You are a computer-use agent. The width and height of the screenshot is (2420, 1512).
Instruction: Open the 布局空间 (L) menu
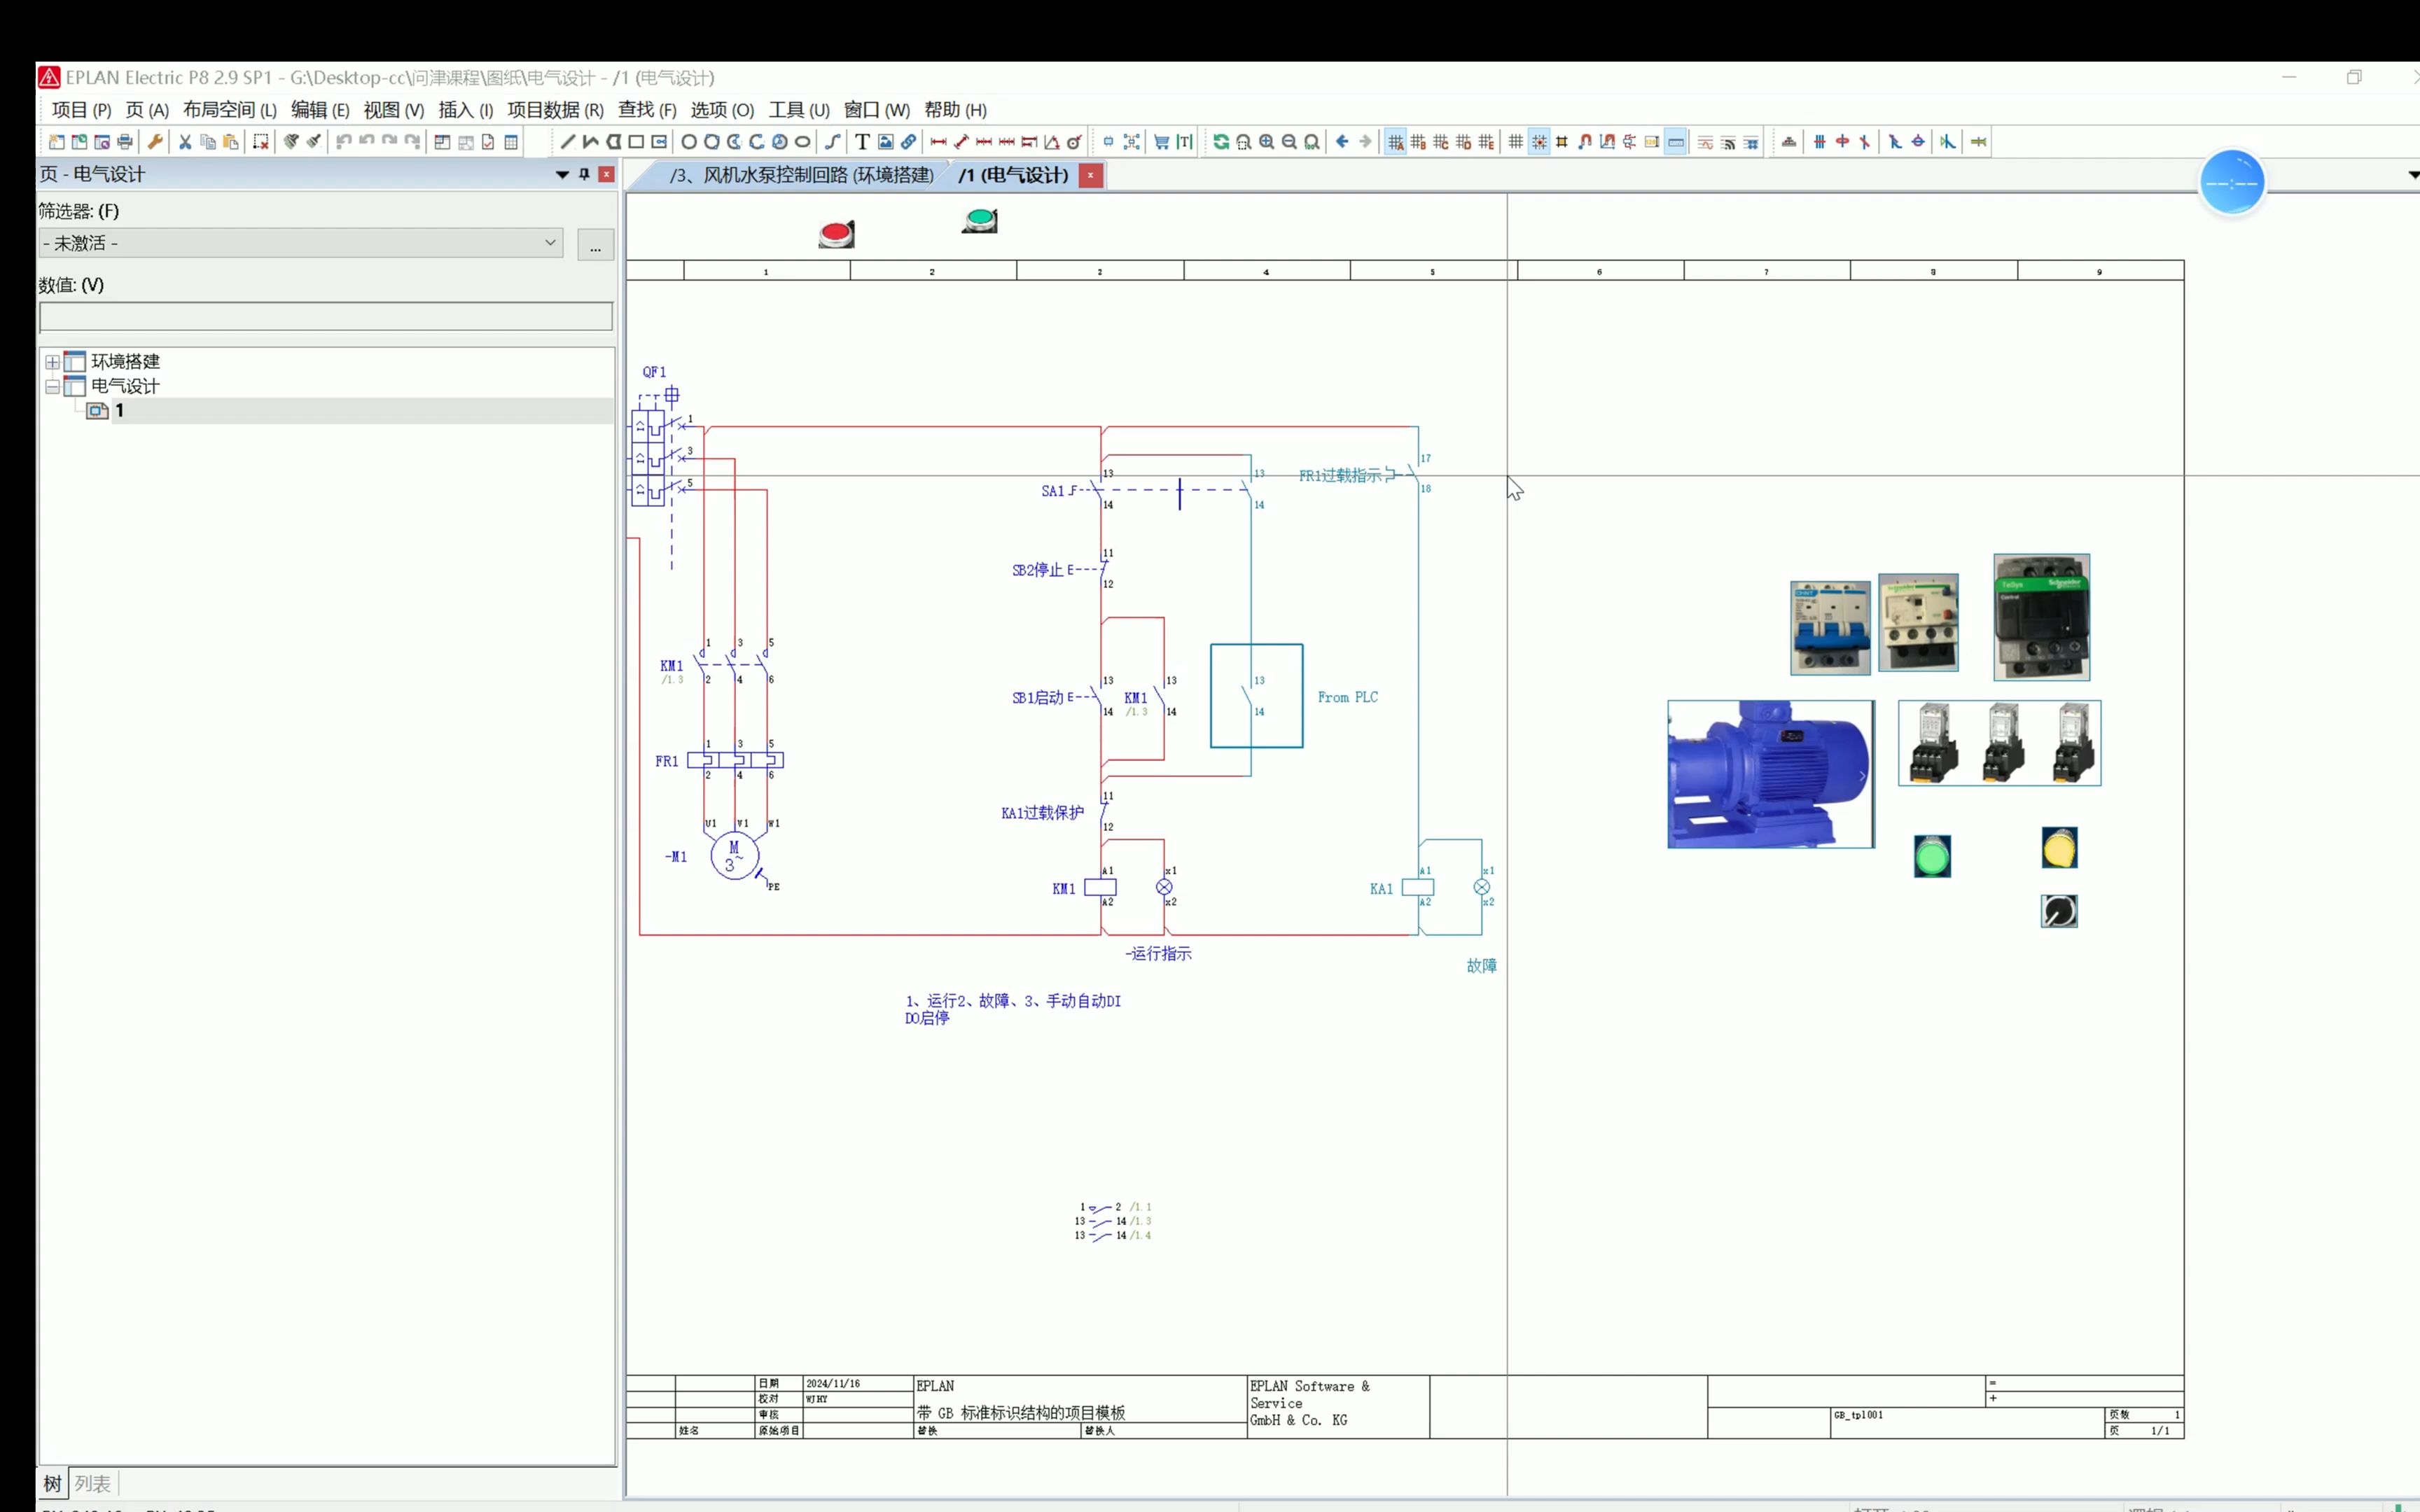[x=230, y=110]
